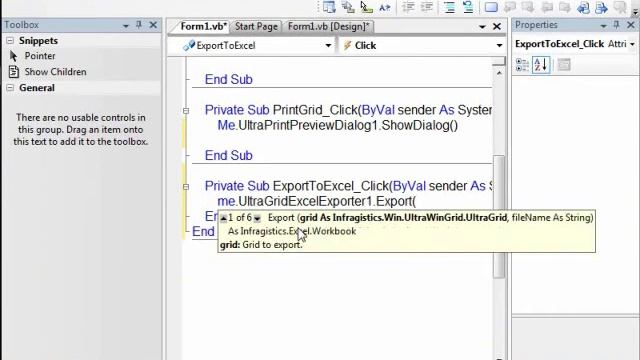Collapse the ExportToExcel_Click sub outline

coord(186,187)
